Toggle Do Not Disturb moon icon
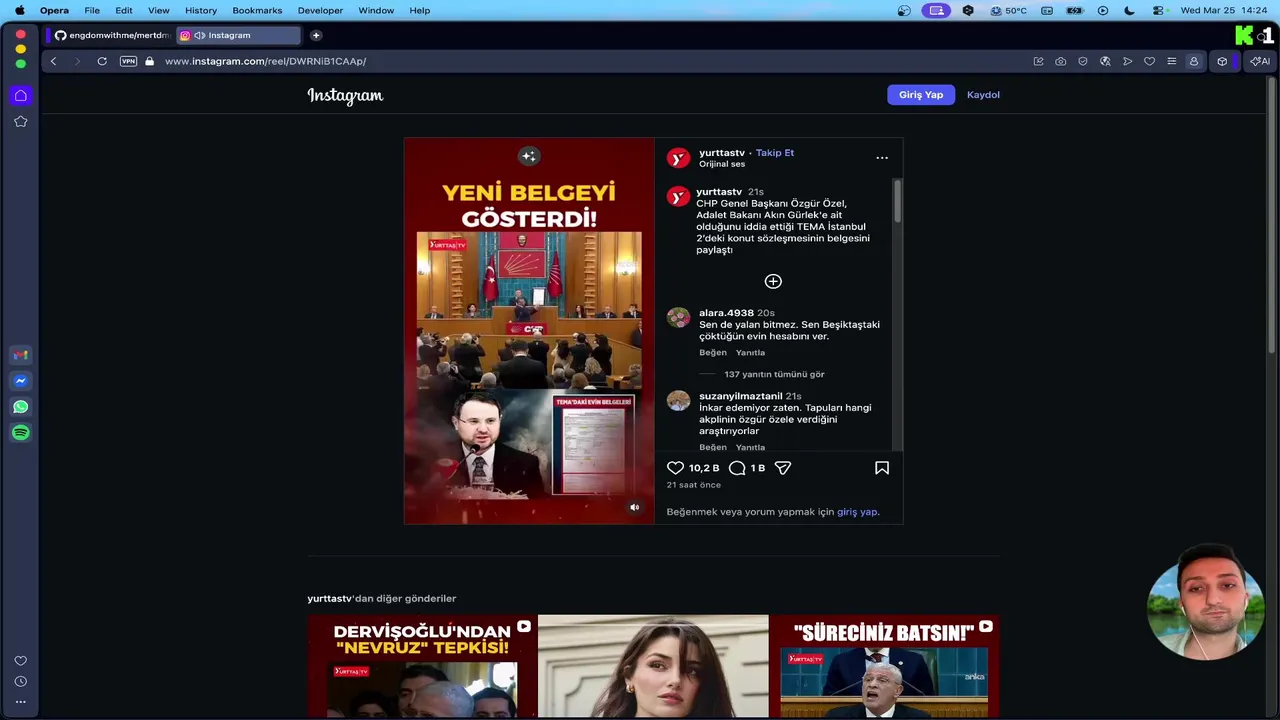 pyautogui.click(x=1130, y=10)
